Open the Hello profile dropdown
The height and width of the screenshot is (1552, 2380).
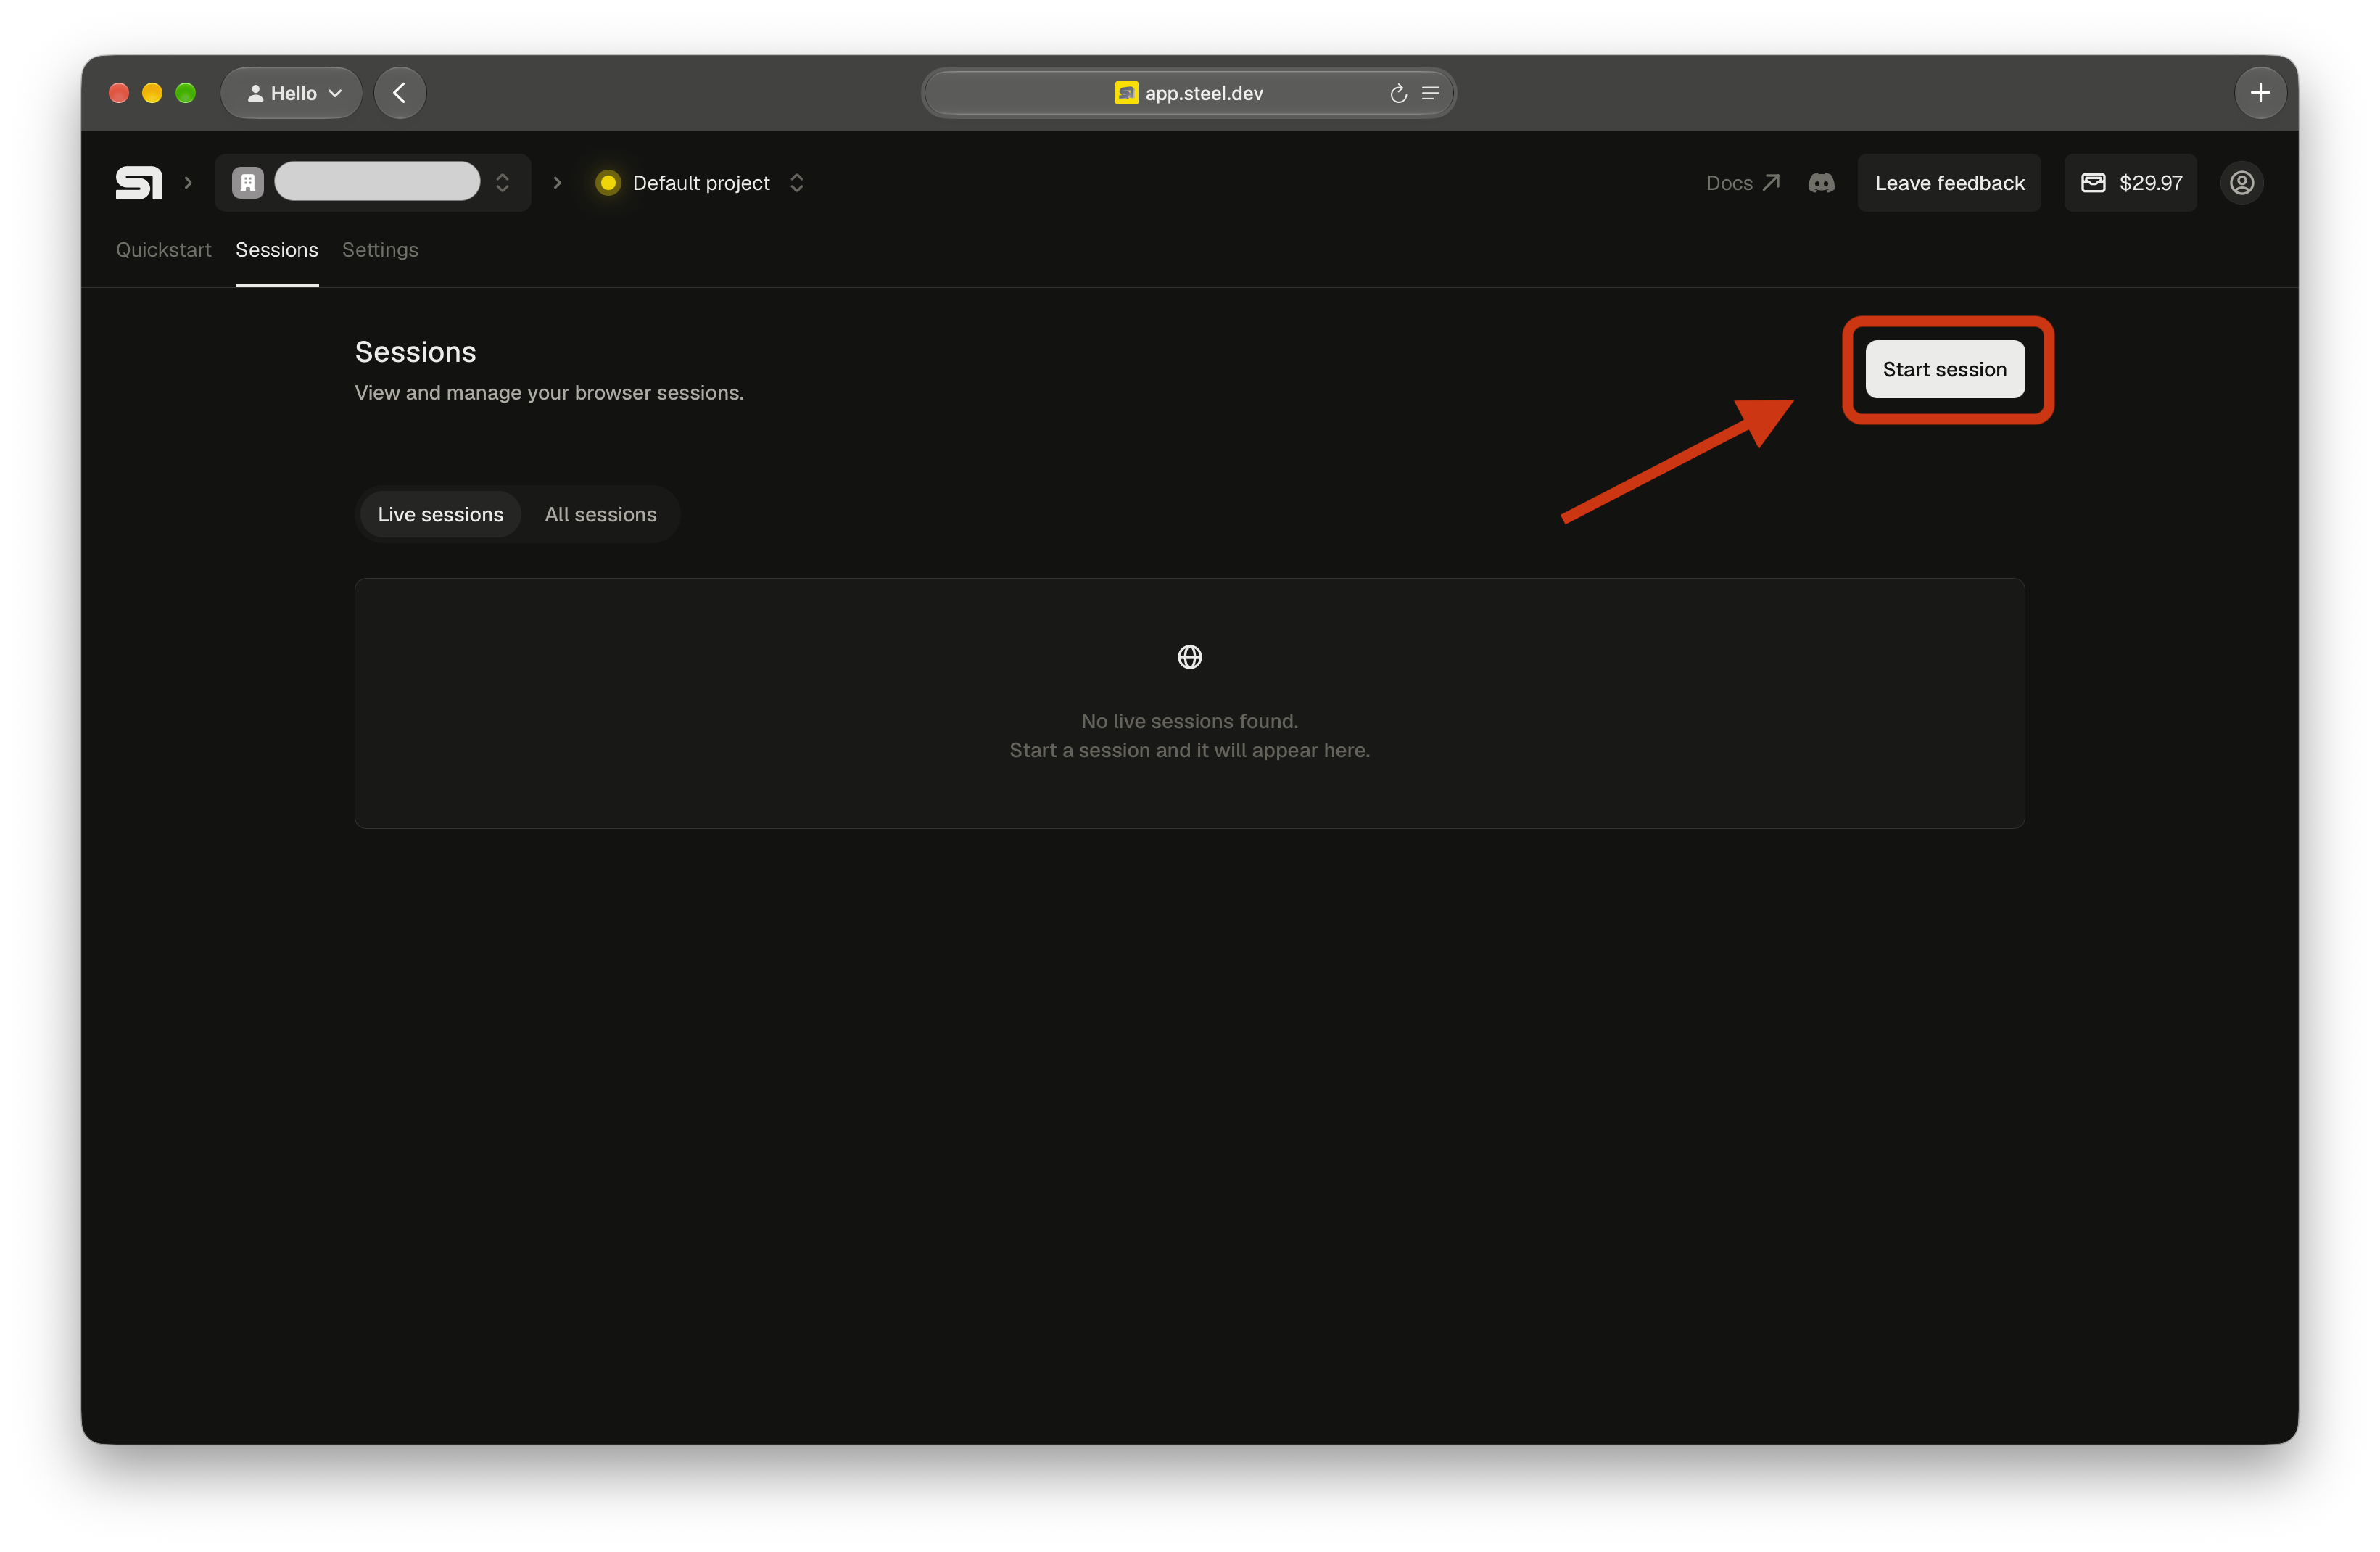pos(292,93)
